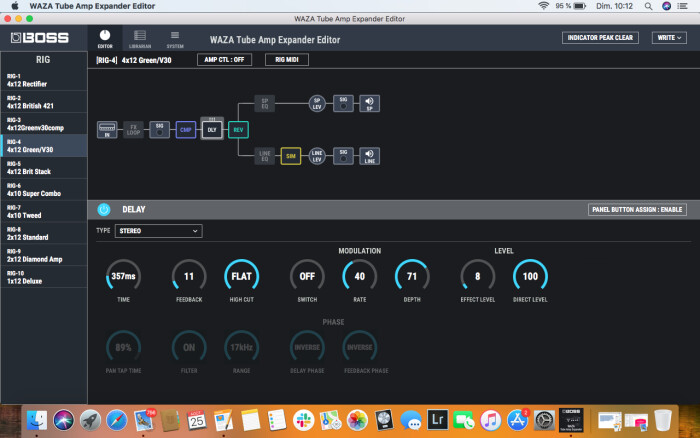Open the delay TYPE dropdown showing STEREO
This screenshot has height=438, width=700.
pyautogui.click(x=158, y=231)
